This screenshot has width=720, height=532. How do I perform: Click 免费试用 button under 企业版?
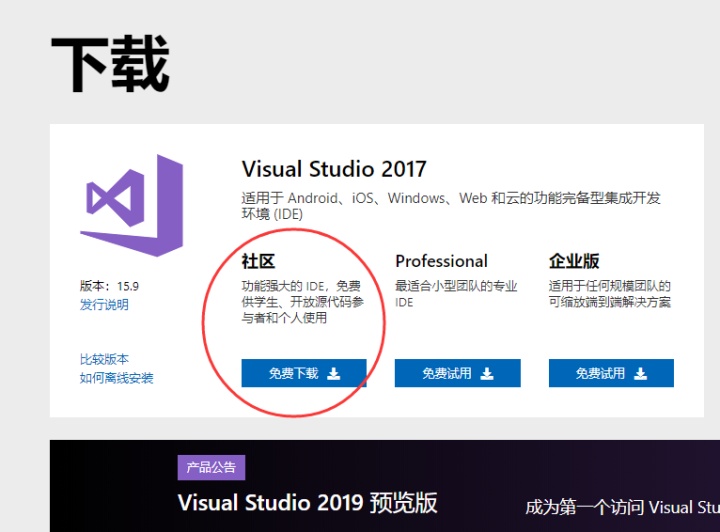click(611, 373)
